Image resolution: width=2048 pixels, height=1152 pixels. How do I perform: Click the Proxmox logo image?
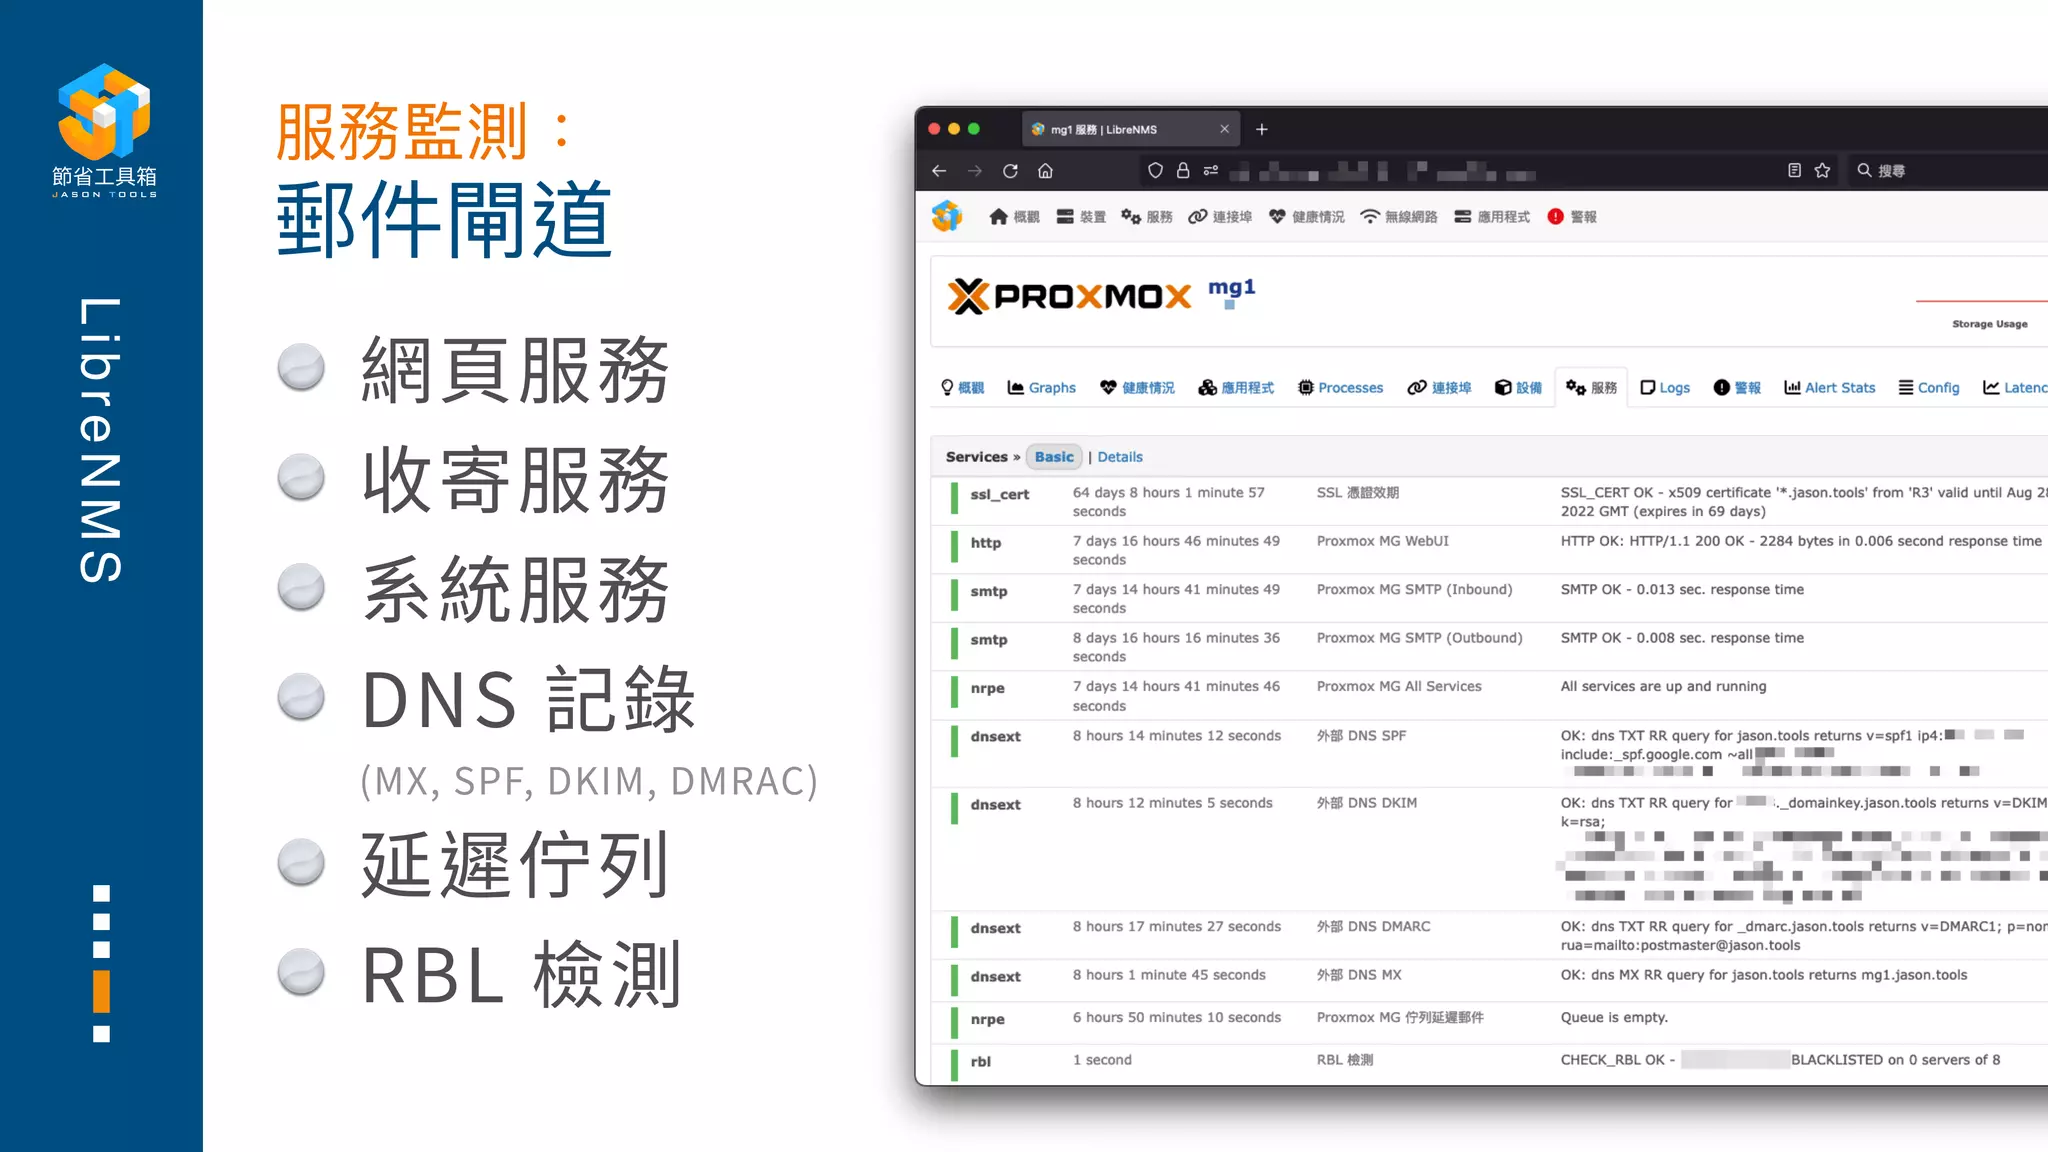click(x=1069, y=296)
